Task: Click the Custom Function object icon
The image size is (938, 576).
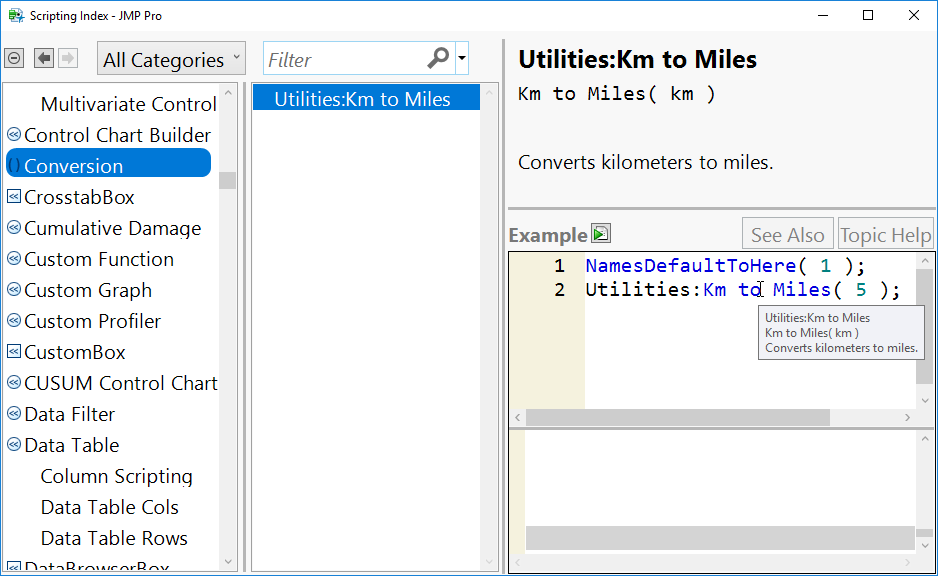Action: (14, 259)
